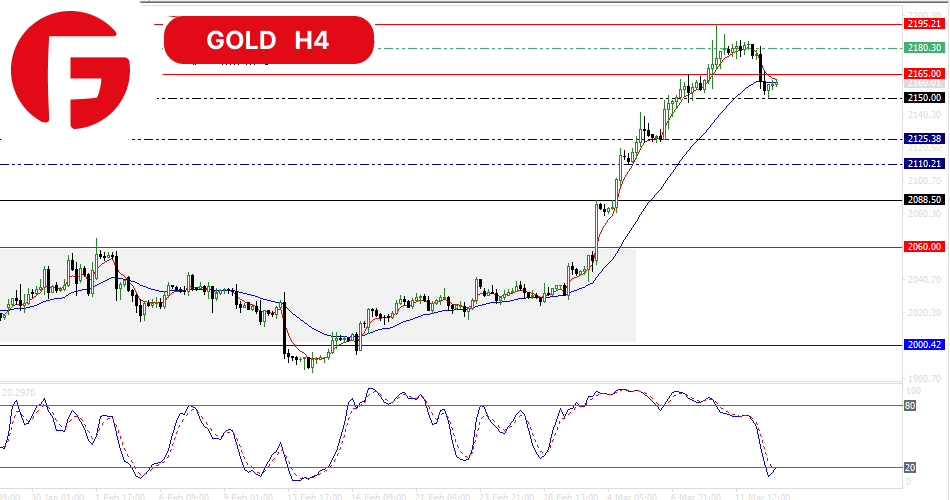Click the stochastic 20 oversold level label
Image resolution: width=950 pixels, height=500 pixels.
911,467
